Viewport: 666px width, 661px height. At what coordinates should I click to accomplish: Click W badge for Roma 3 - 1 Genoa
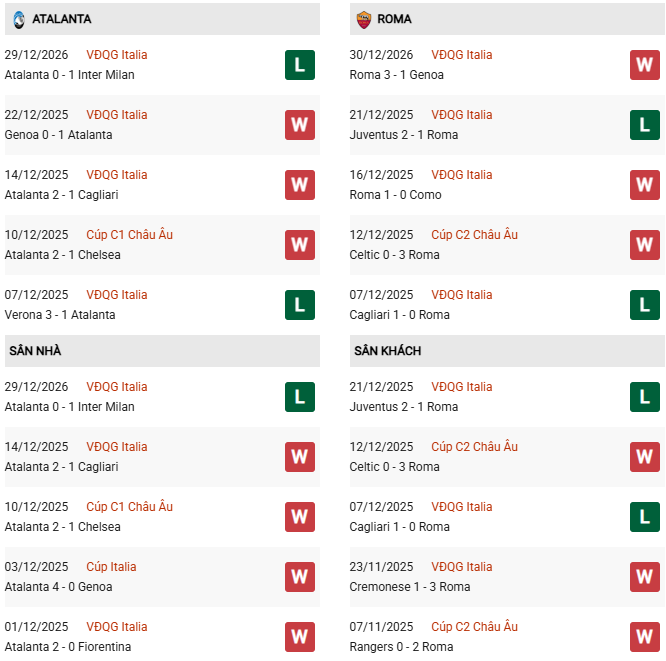644,65
